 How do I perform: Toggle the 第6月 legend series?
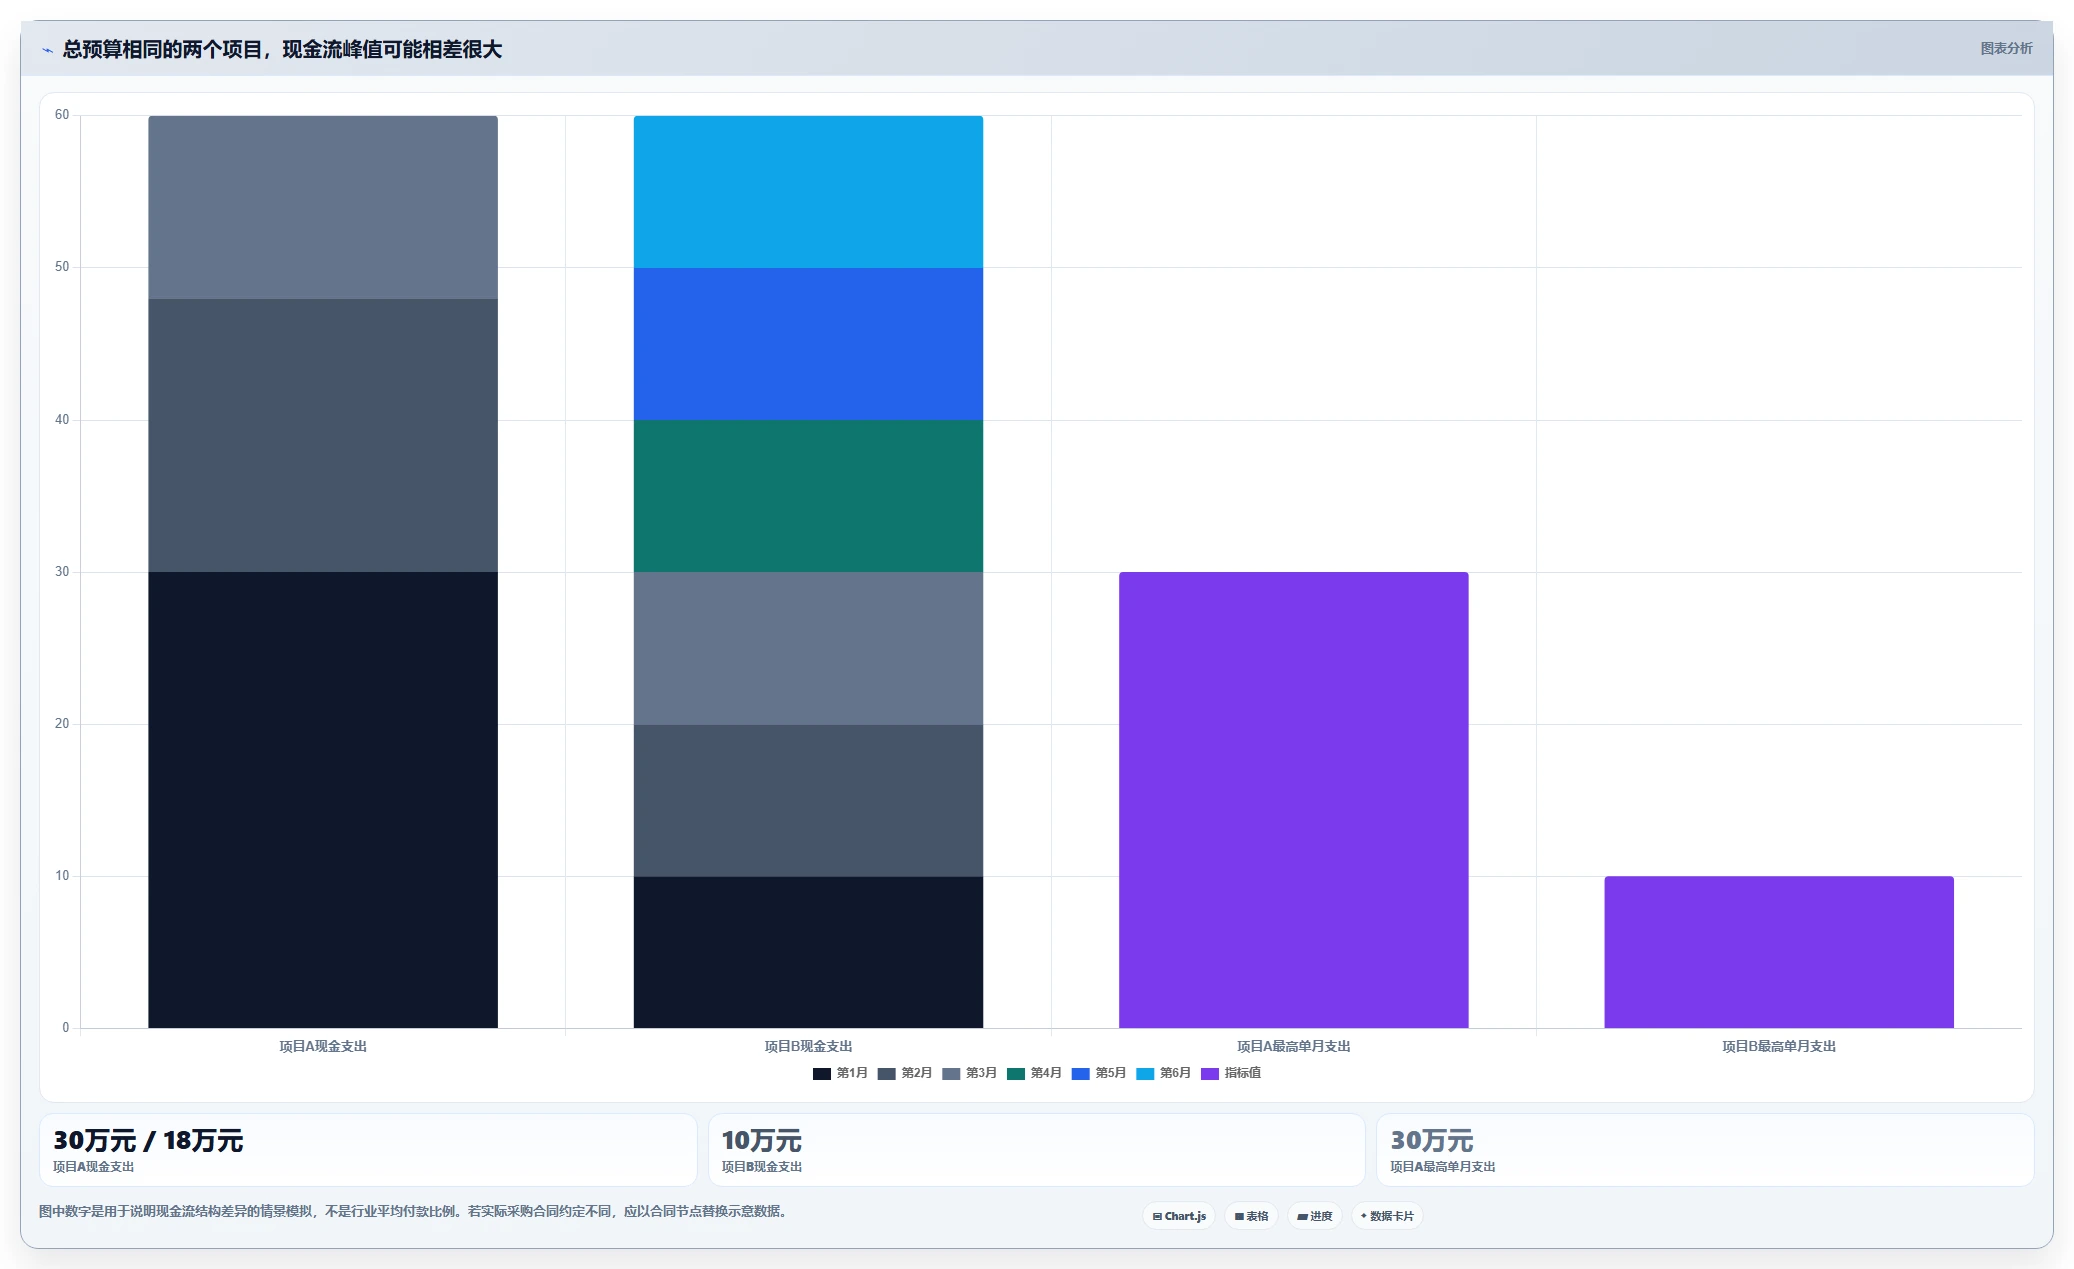coord(1164,1073)
